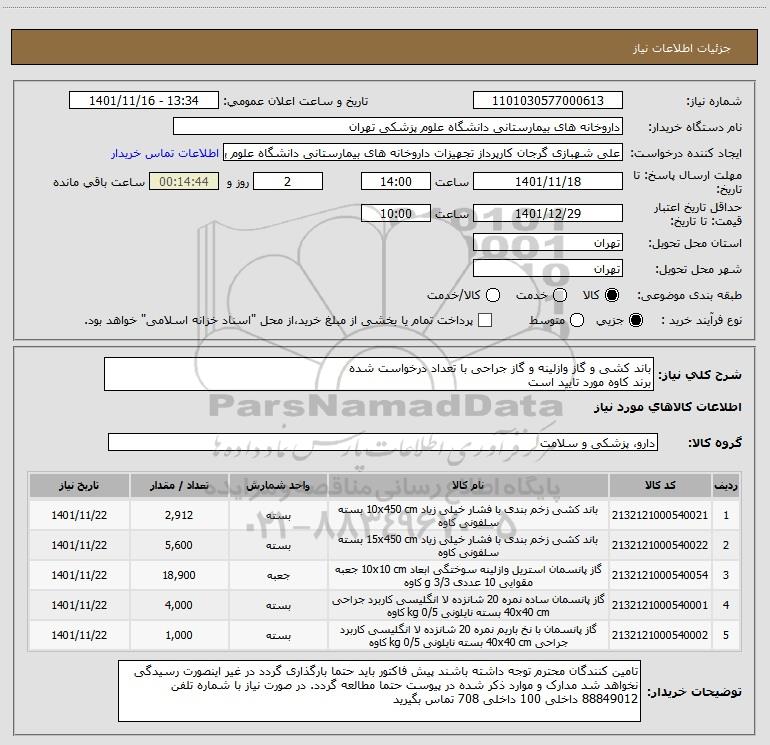
Task: Click the validity time field 10:00
Action: (x=396, y=213)
